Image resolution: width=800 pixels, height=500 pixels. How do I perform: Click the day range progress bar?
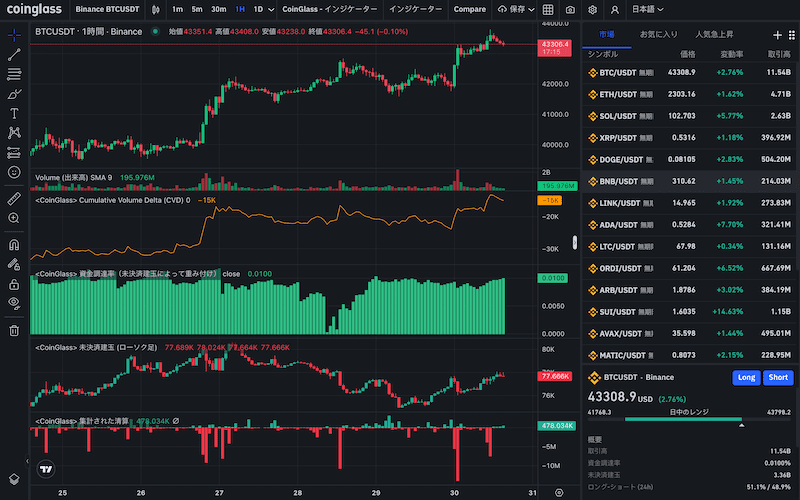click(690, 419)
